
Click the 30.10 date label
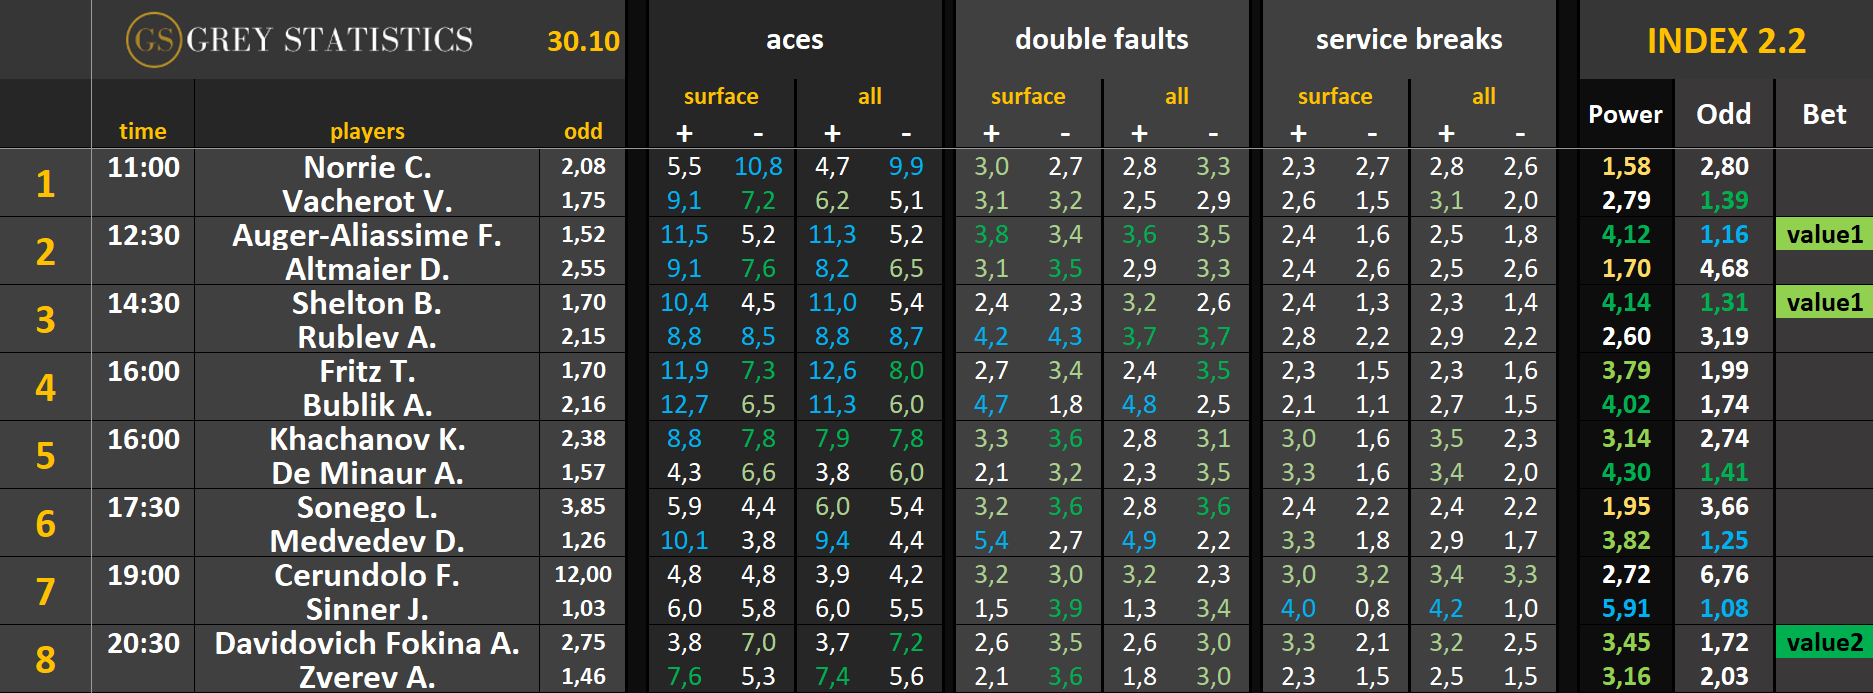click(x=583, y=41)
